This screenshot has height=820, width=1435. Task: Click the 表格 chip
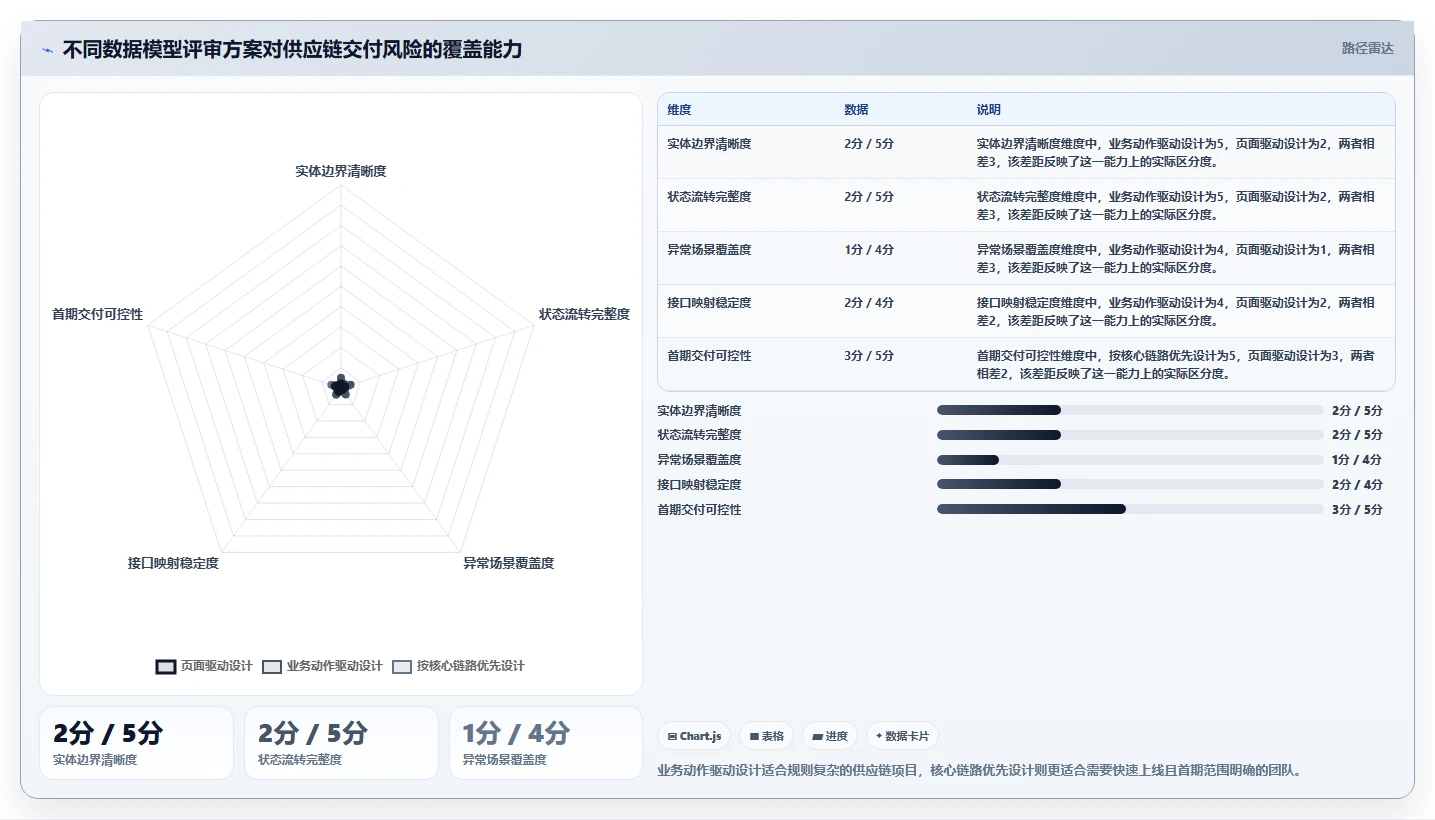pyautogui.click(x=766, y=736)
